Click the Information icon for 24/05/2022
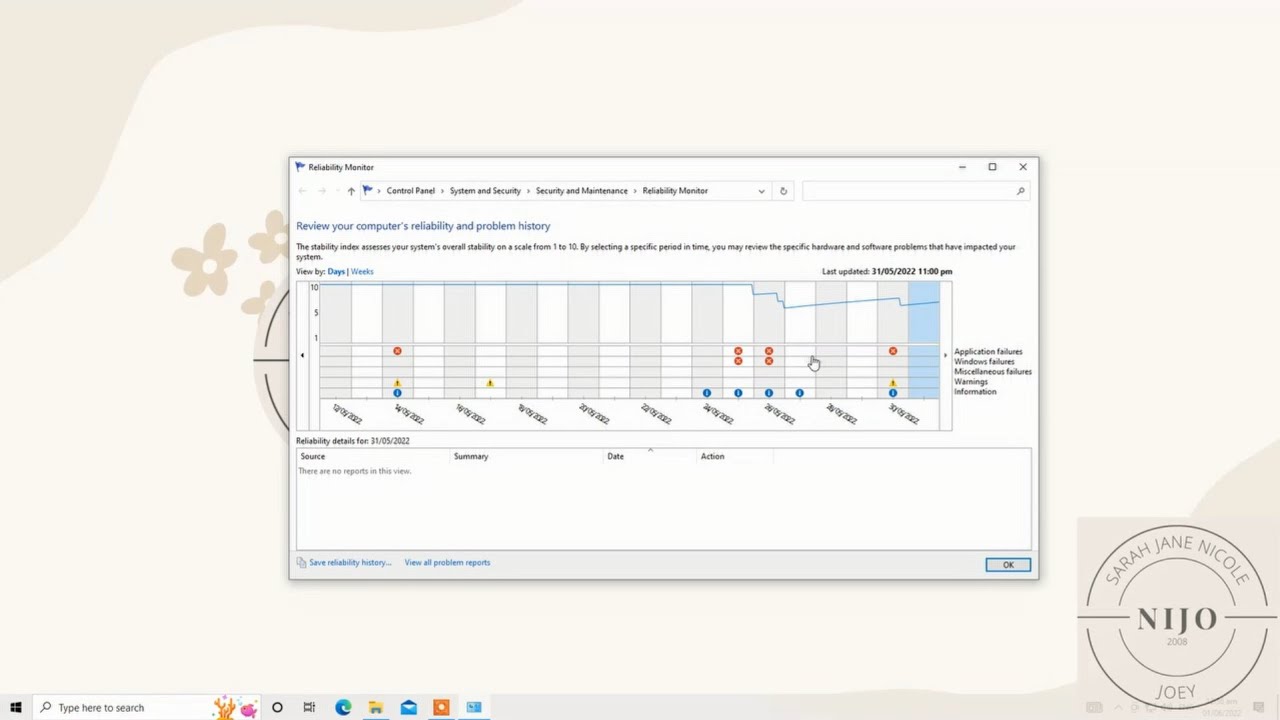1280x720 pixels. [x=707, y=393]
